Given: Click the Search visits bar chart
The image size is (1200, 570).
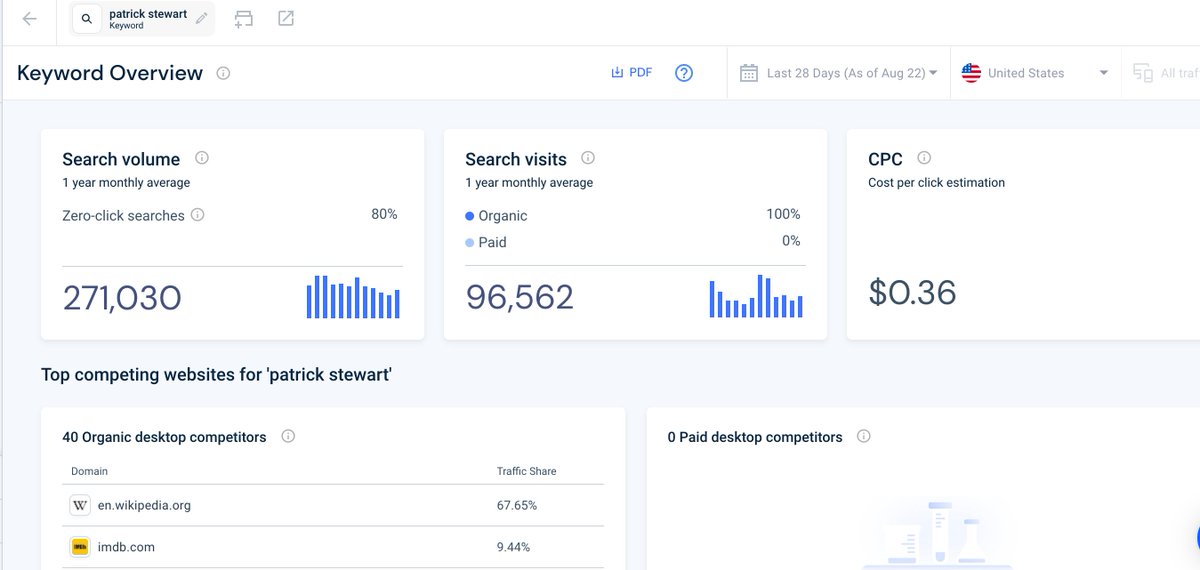Looking at the screenshot, I should click(x=756, y=296).
